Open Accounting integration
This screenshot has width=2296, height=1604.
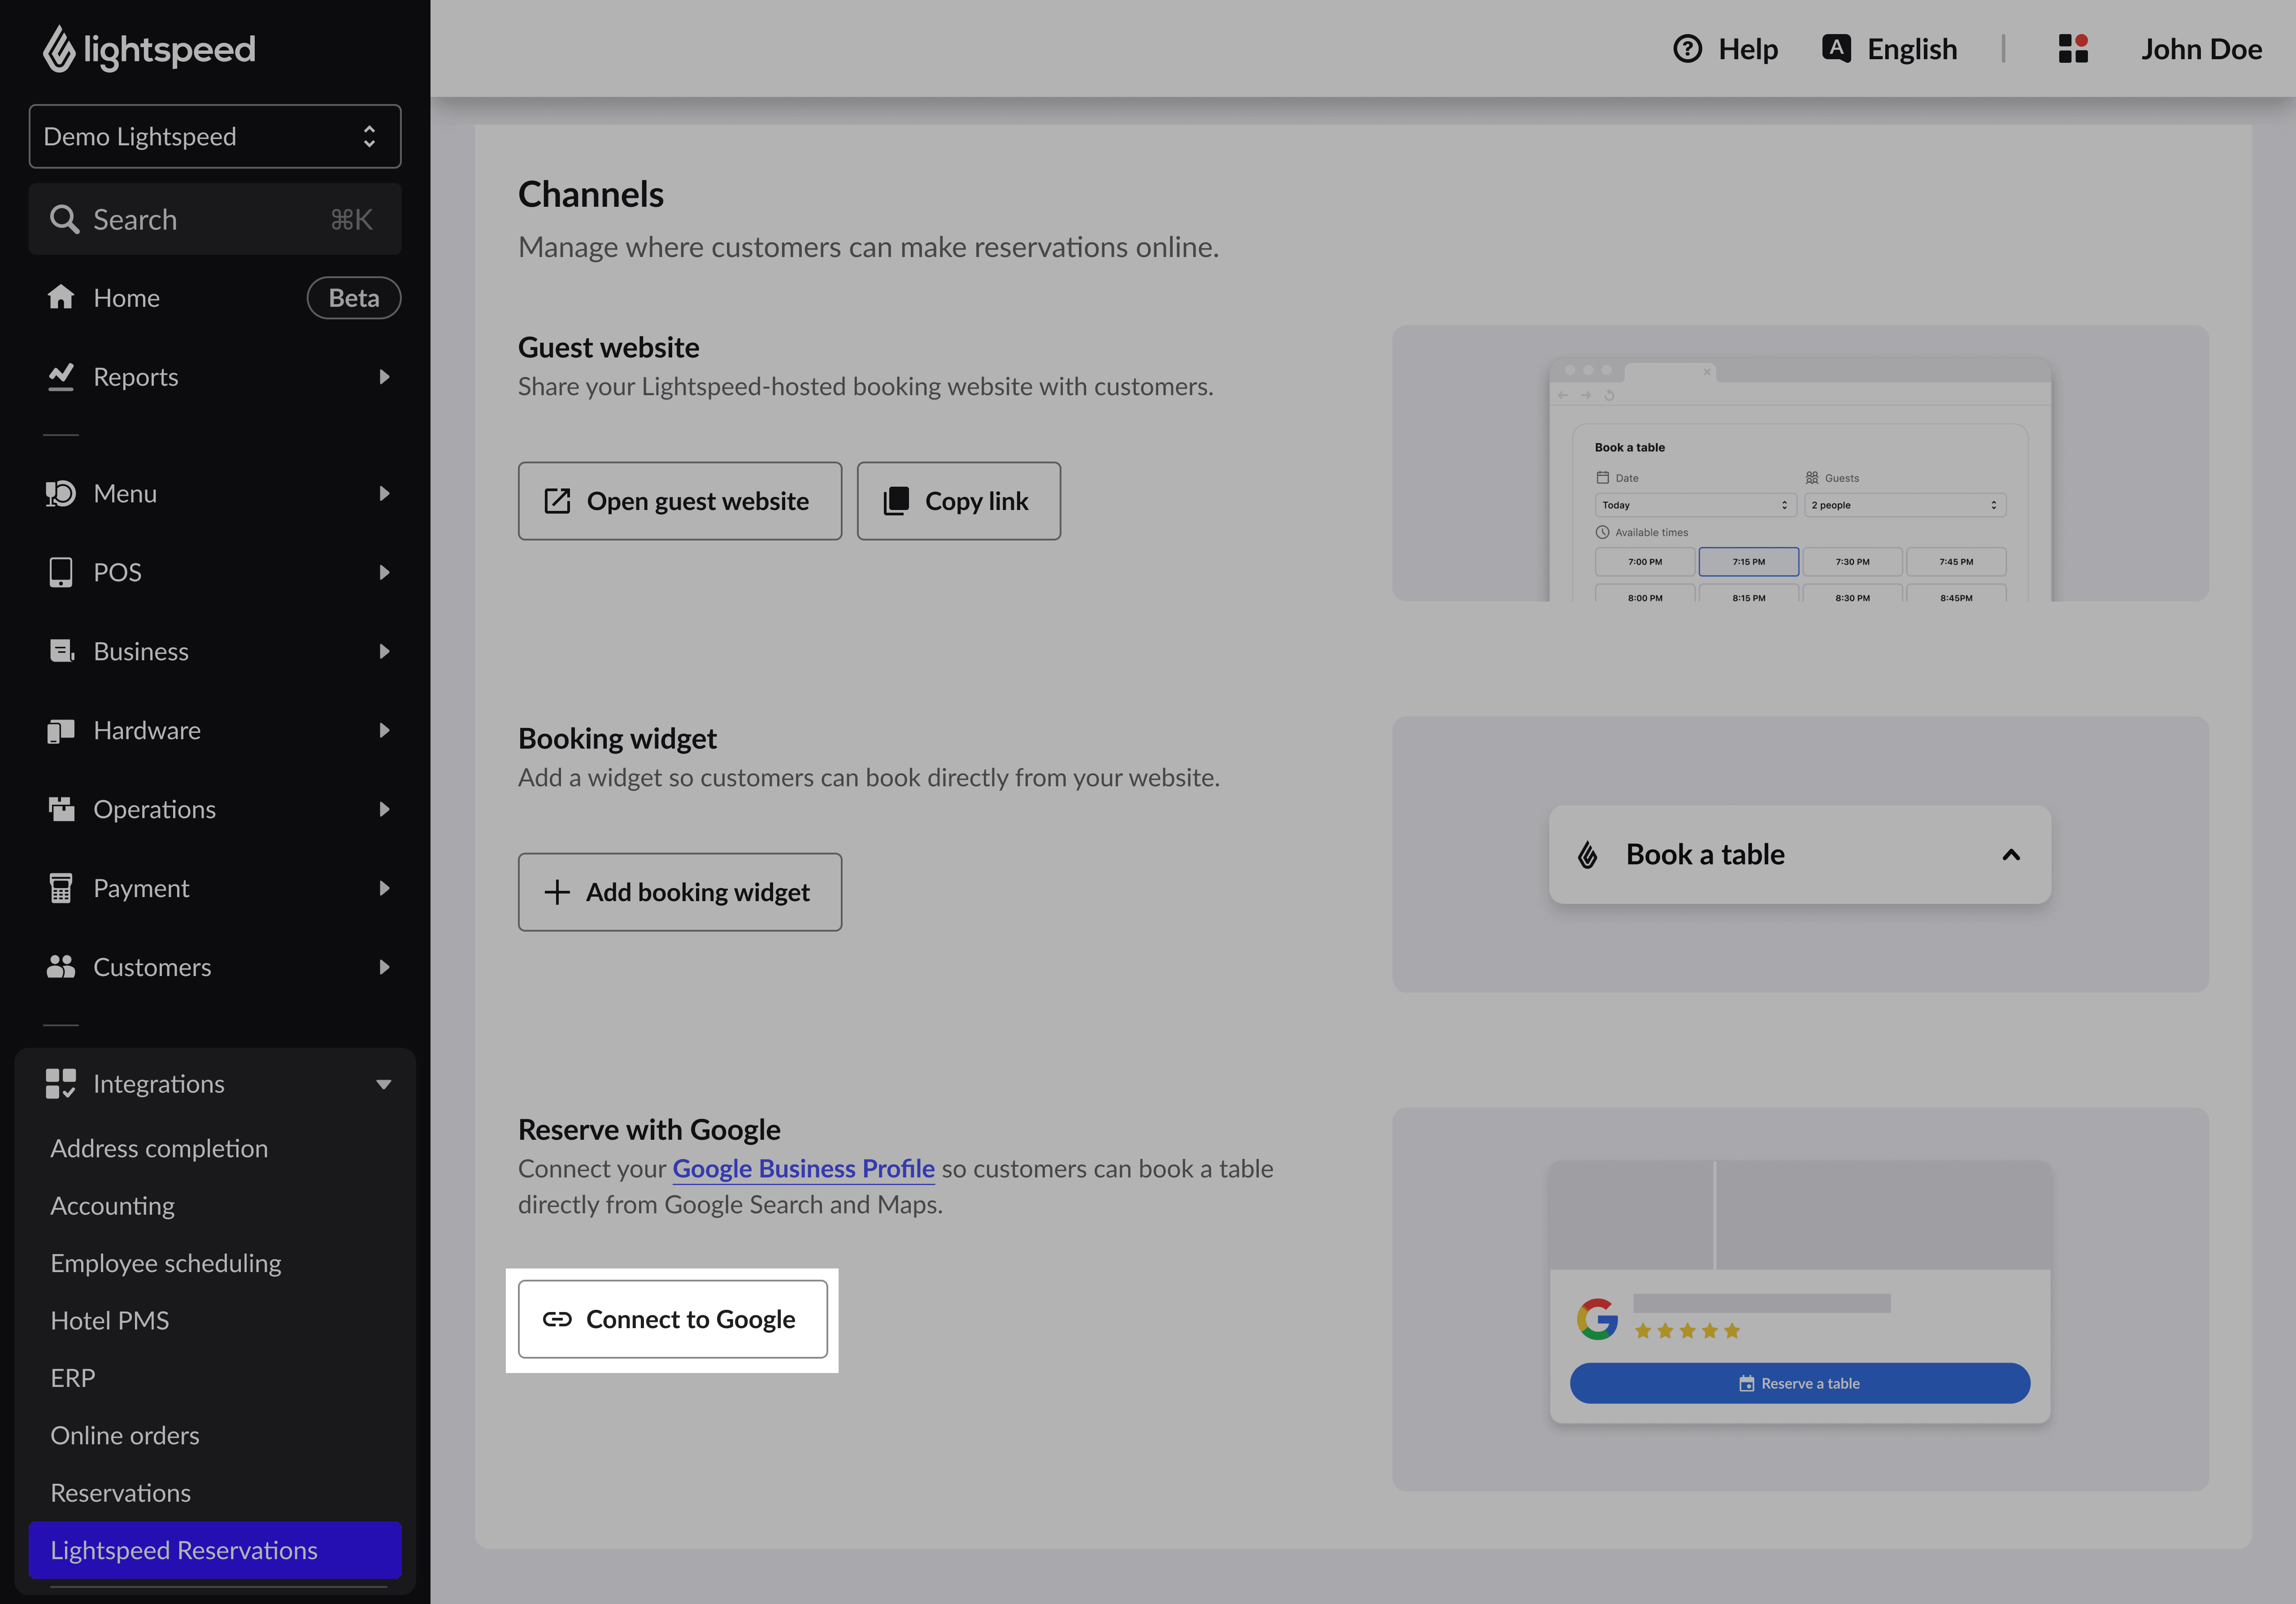[113, 1206]
